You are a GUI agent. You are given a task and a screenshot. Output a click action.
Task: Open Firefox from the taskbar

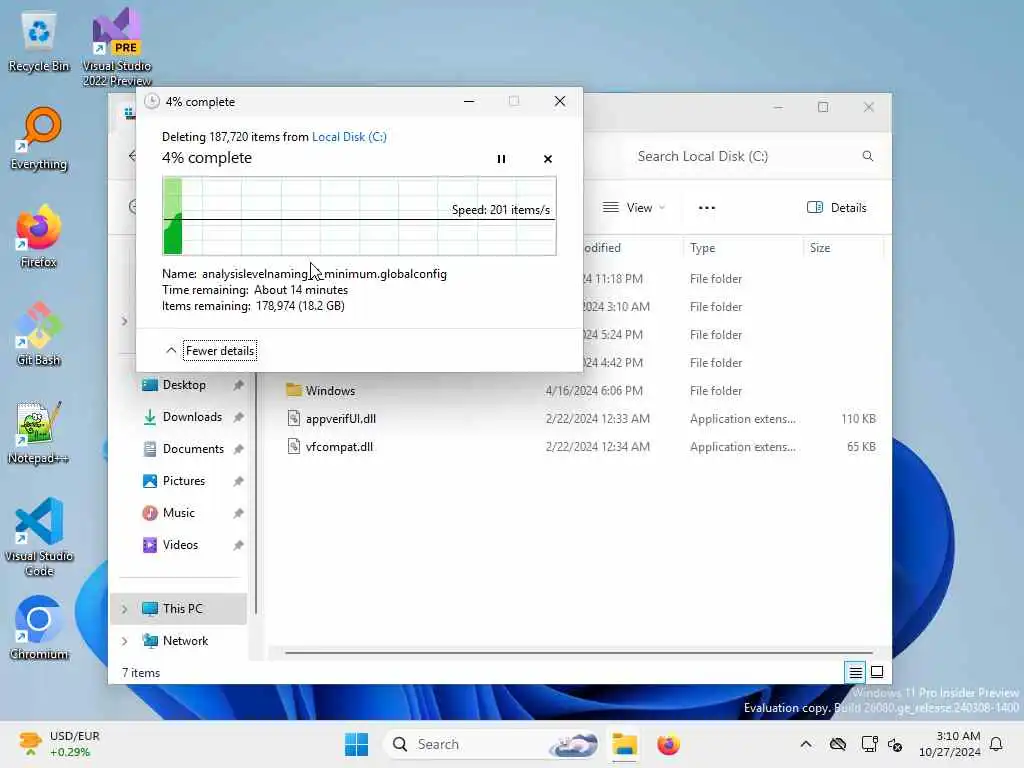[668, 744]
